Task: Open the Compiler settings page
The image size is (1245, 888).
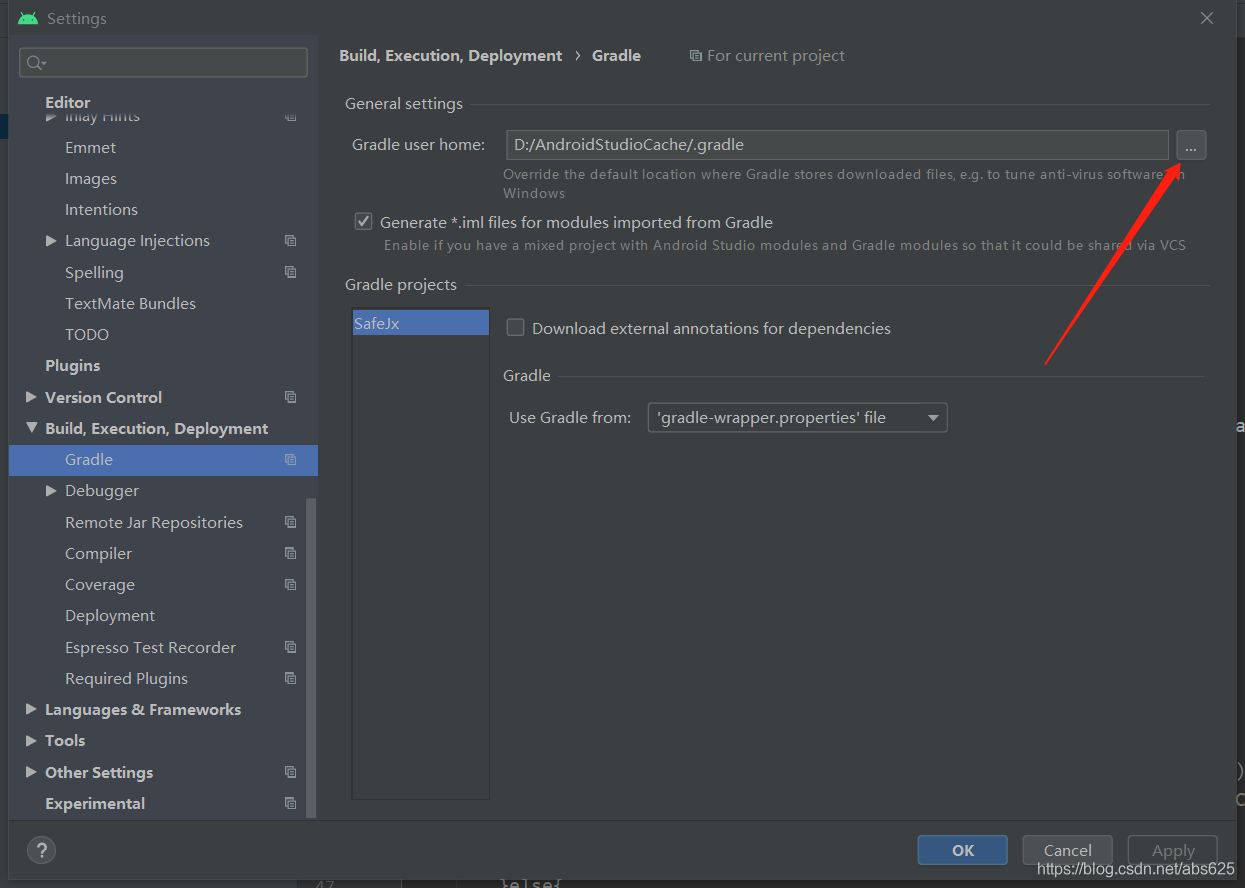Action: [98, 553]
